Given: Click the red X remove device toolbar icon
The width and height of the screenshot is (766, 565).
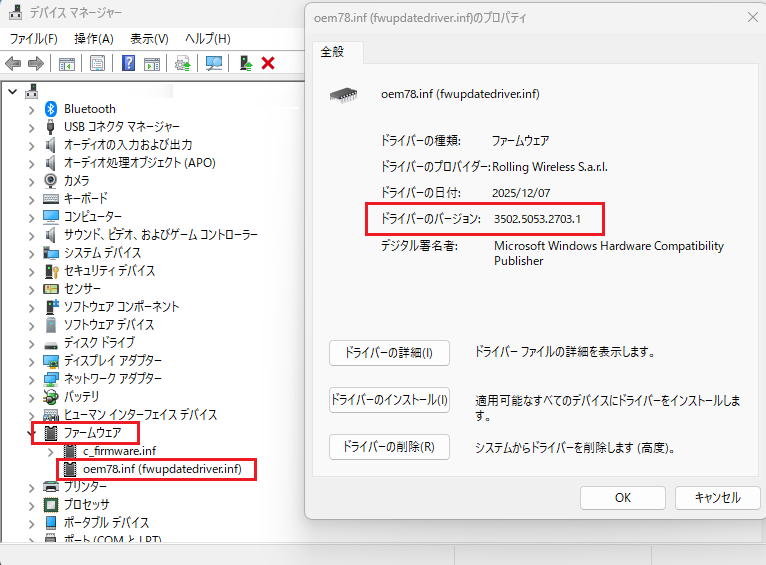Looking at the screenshot, I should (x=268, y=63).
